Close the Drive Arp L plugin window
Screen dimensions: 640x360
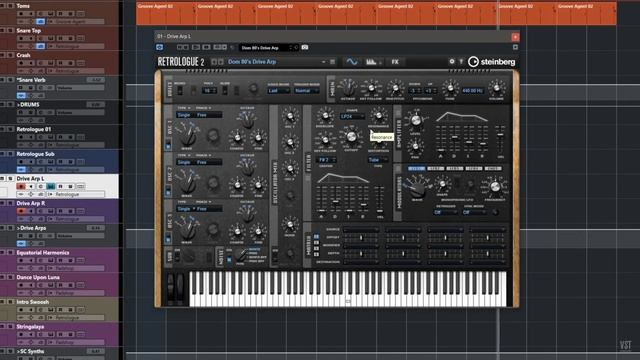515,37
